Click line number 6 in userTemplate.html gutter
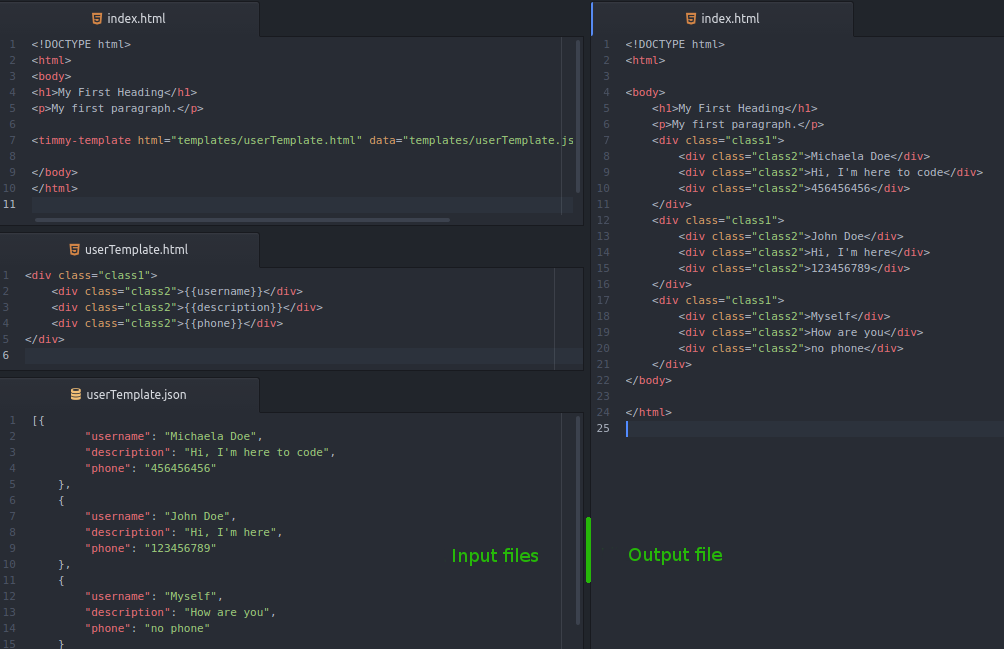Viewport: 1004px width, 649px height. click(x=6, y=356)
